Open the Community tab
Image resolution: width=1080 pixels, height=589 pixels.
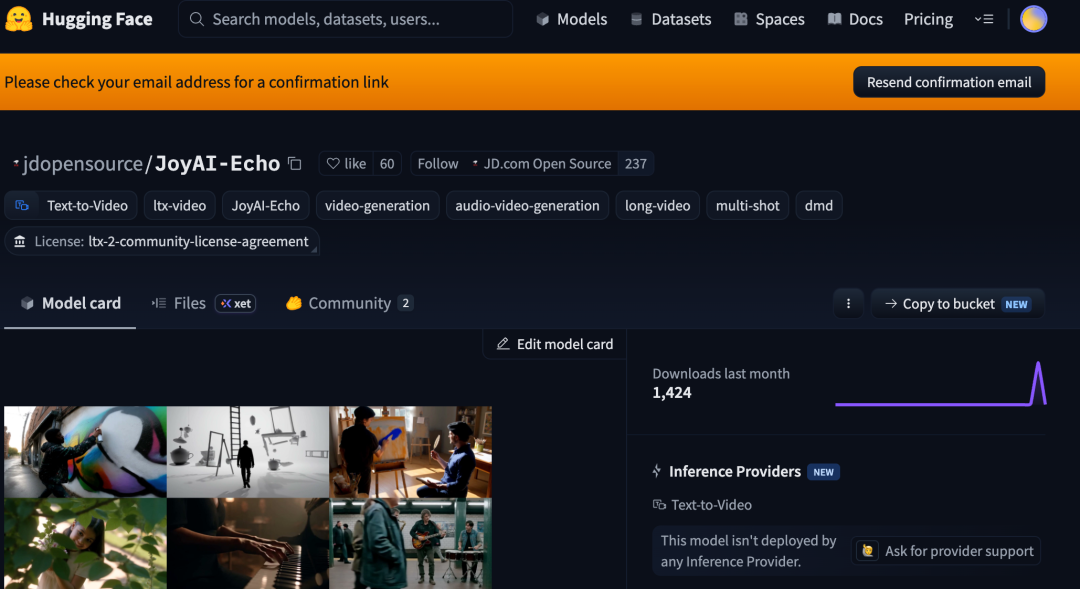349,303
